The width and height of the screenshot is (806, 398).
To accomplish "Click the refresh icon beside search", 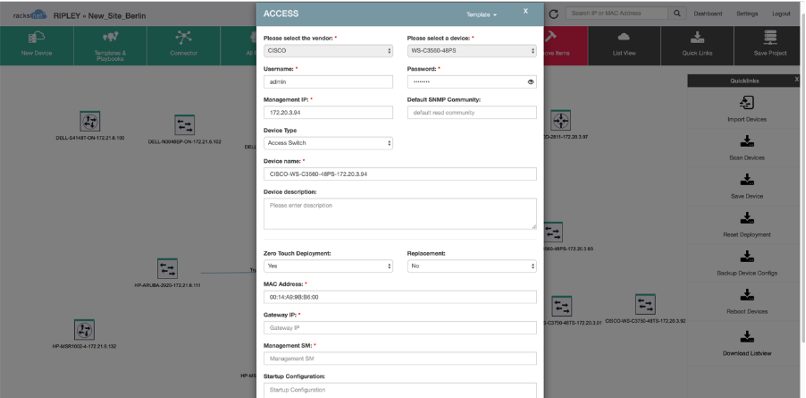I will 554,14.
